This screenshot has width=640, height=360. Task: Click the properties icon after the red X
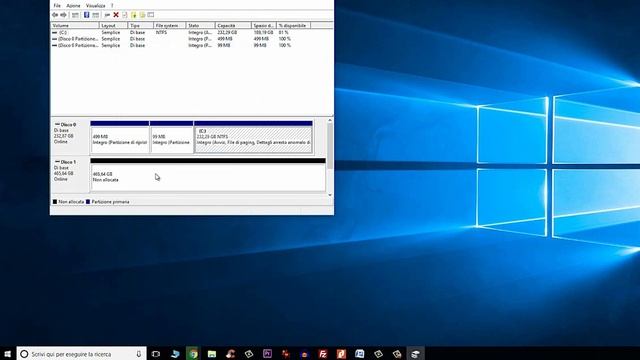pyautogui.click(x=124, y=15)
